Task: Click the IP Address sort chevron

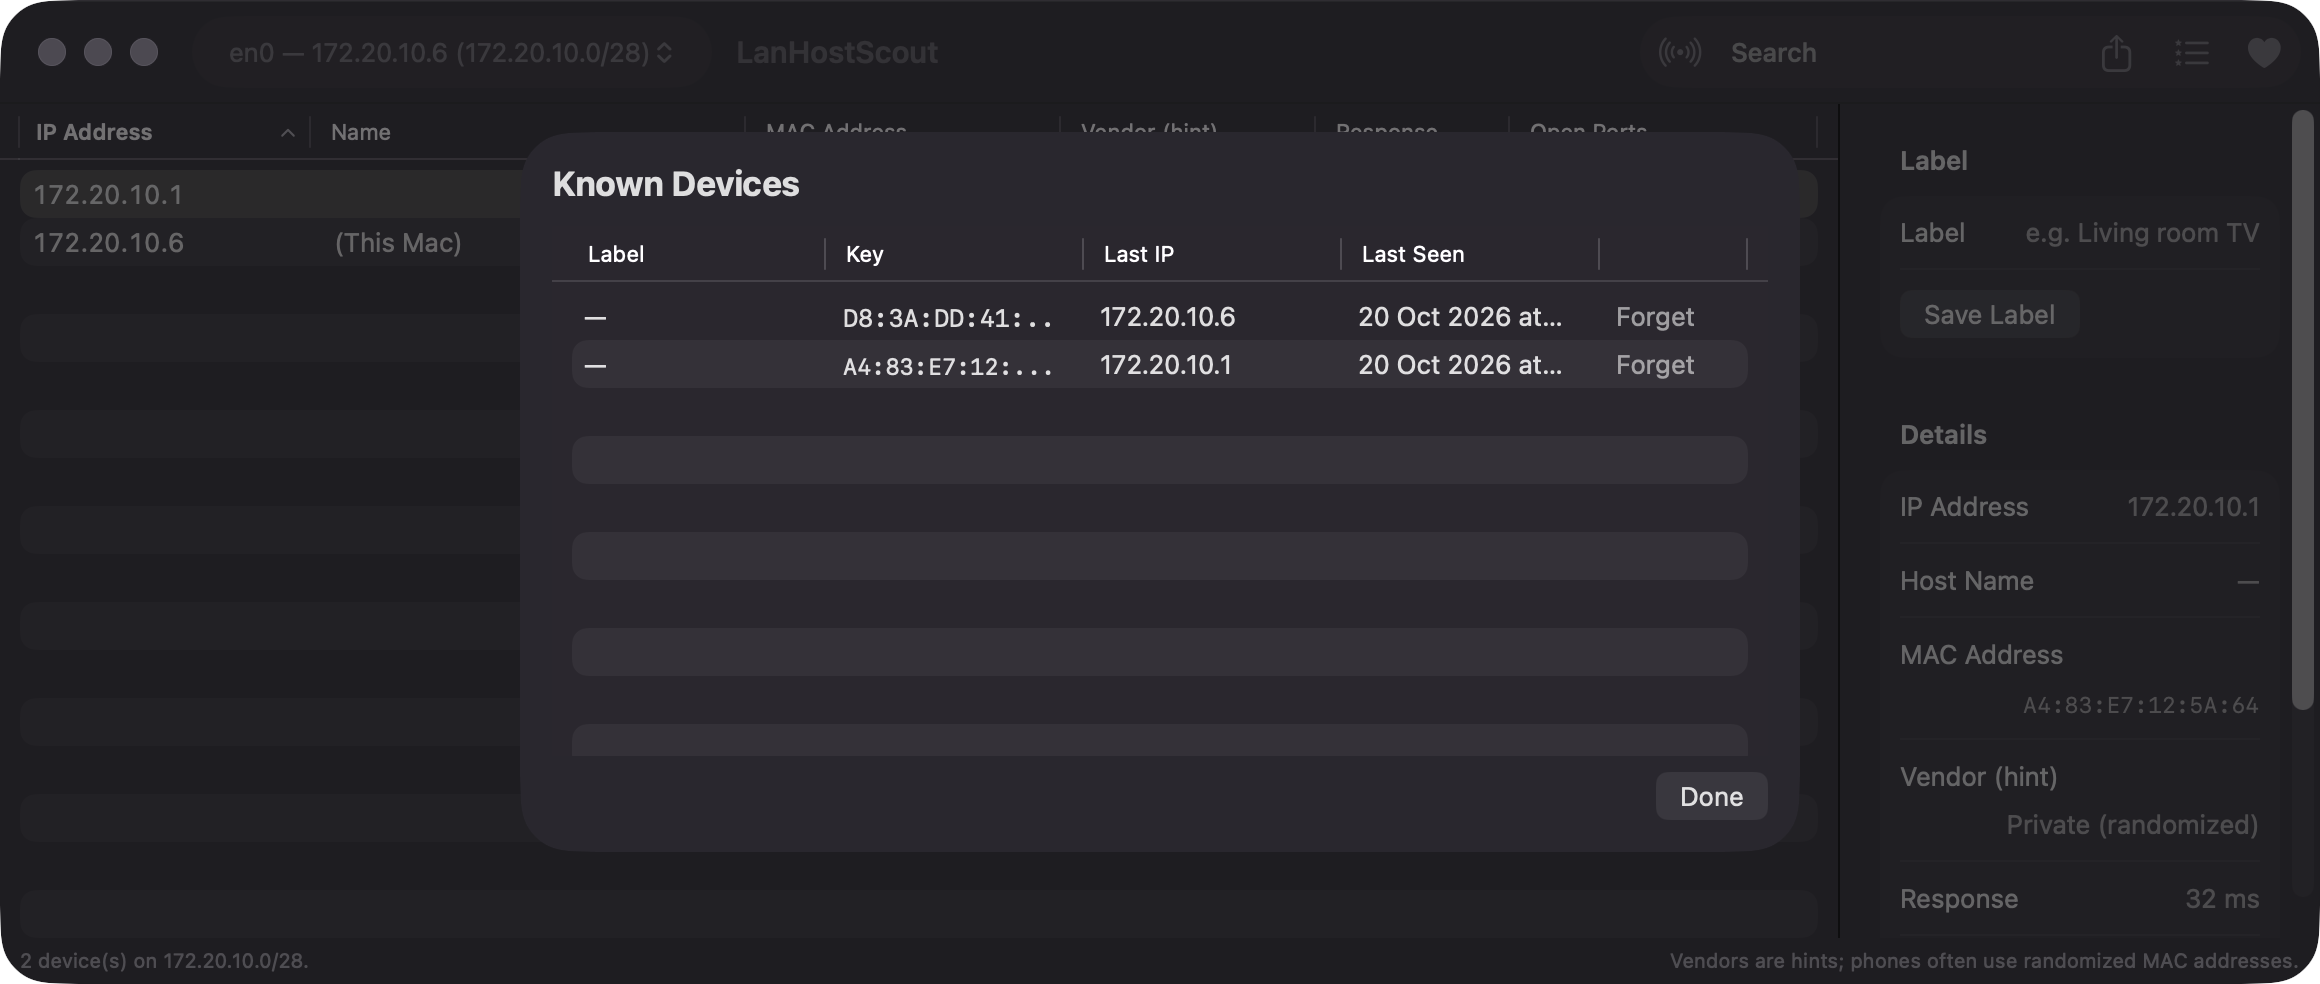Action: point(288,132)
